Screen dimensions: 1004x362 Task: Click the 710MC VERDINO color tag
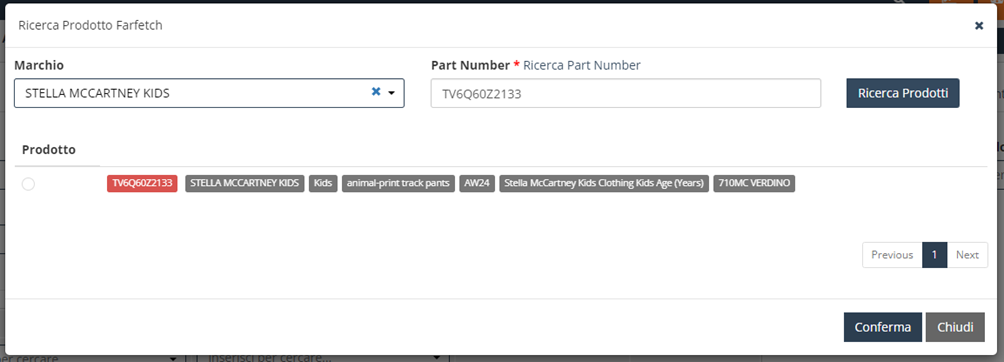point(754,183)
